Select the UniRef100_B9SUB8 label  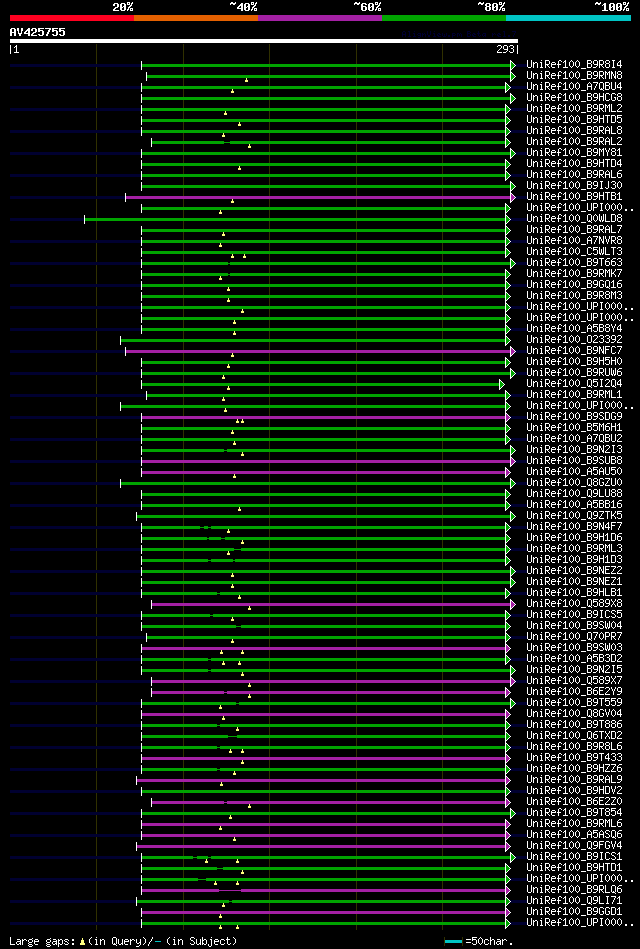(575, 461)
